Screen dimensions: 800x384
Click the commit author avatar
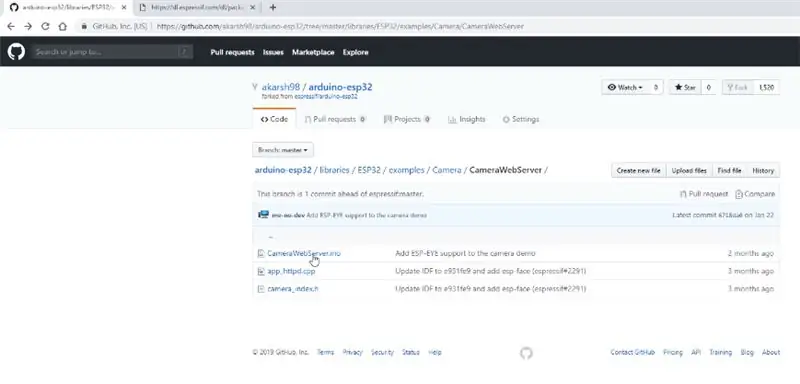(x=263, y=215)
